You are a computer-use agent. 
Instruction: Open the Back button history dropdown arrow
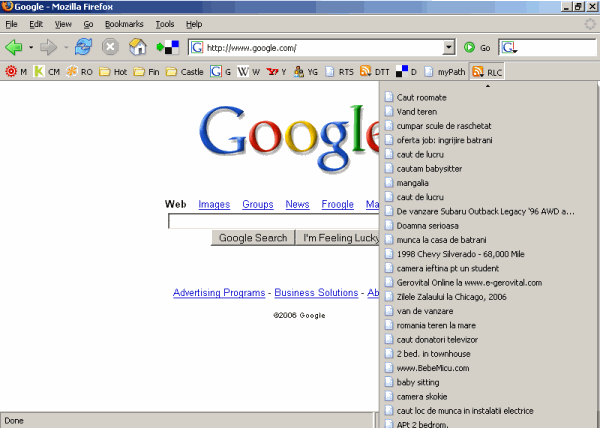31,47
